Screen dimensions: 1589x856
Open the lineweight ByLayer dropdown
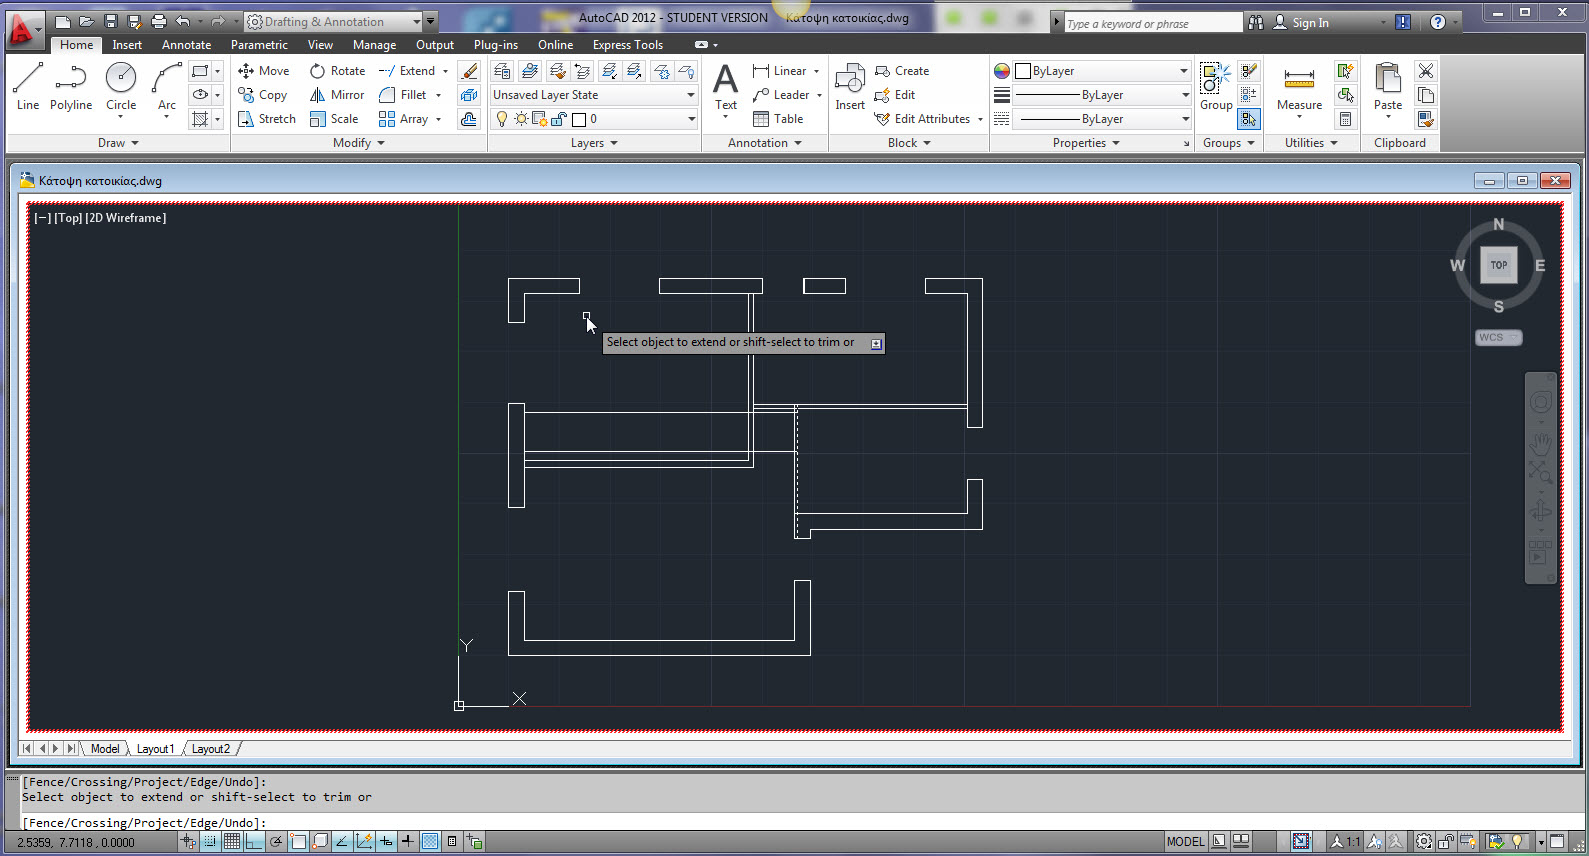point(1104,95)
